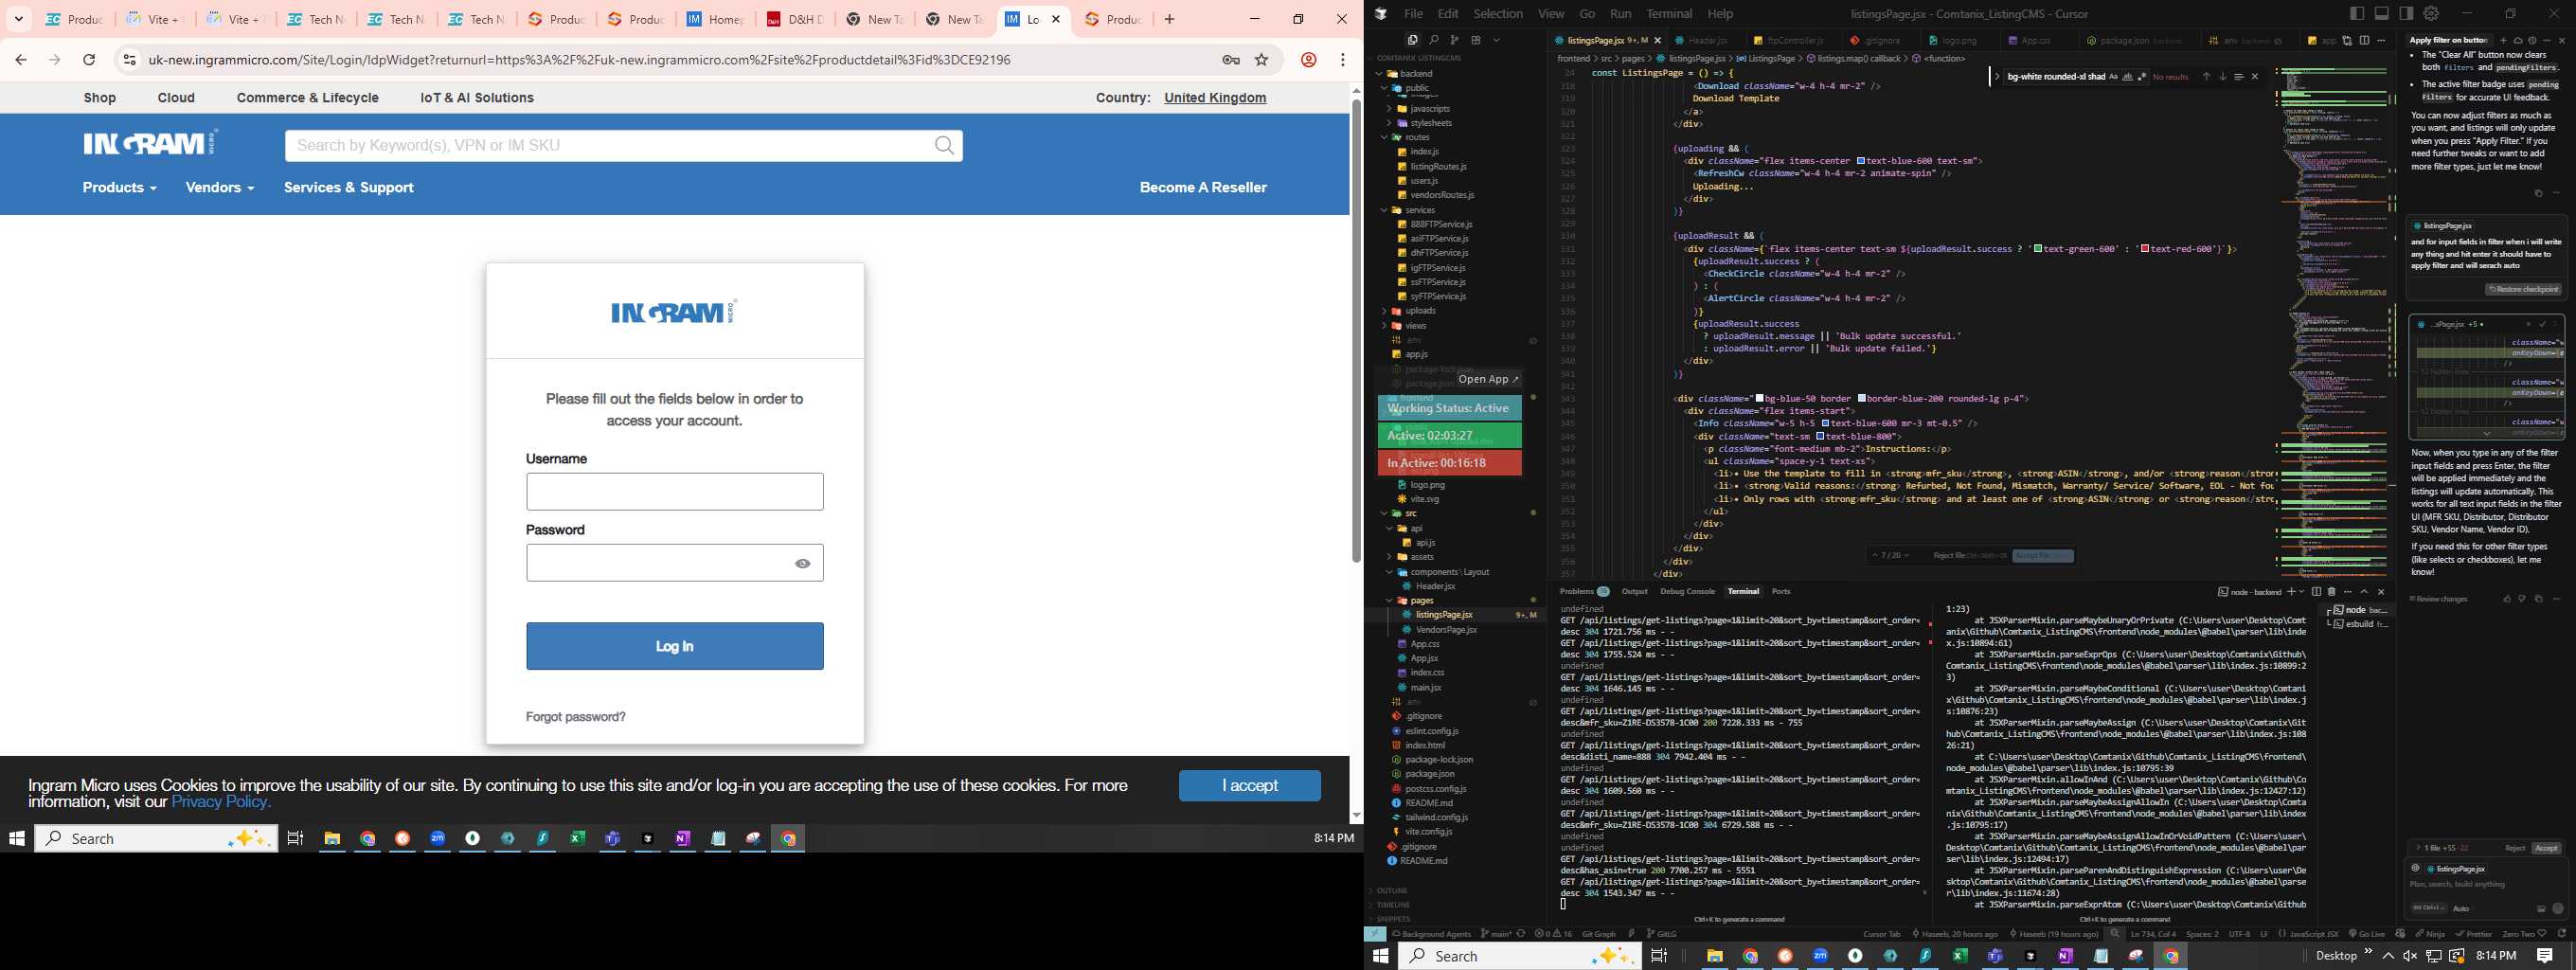Click the United Kingdom country link

tap(1215, 98)
